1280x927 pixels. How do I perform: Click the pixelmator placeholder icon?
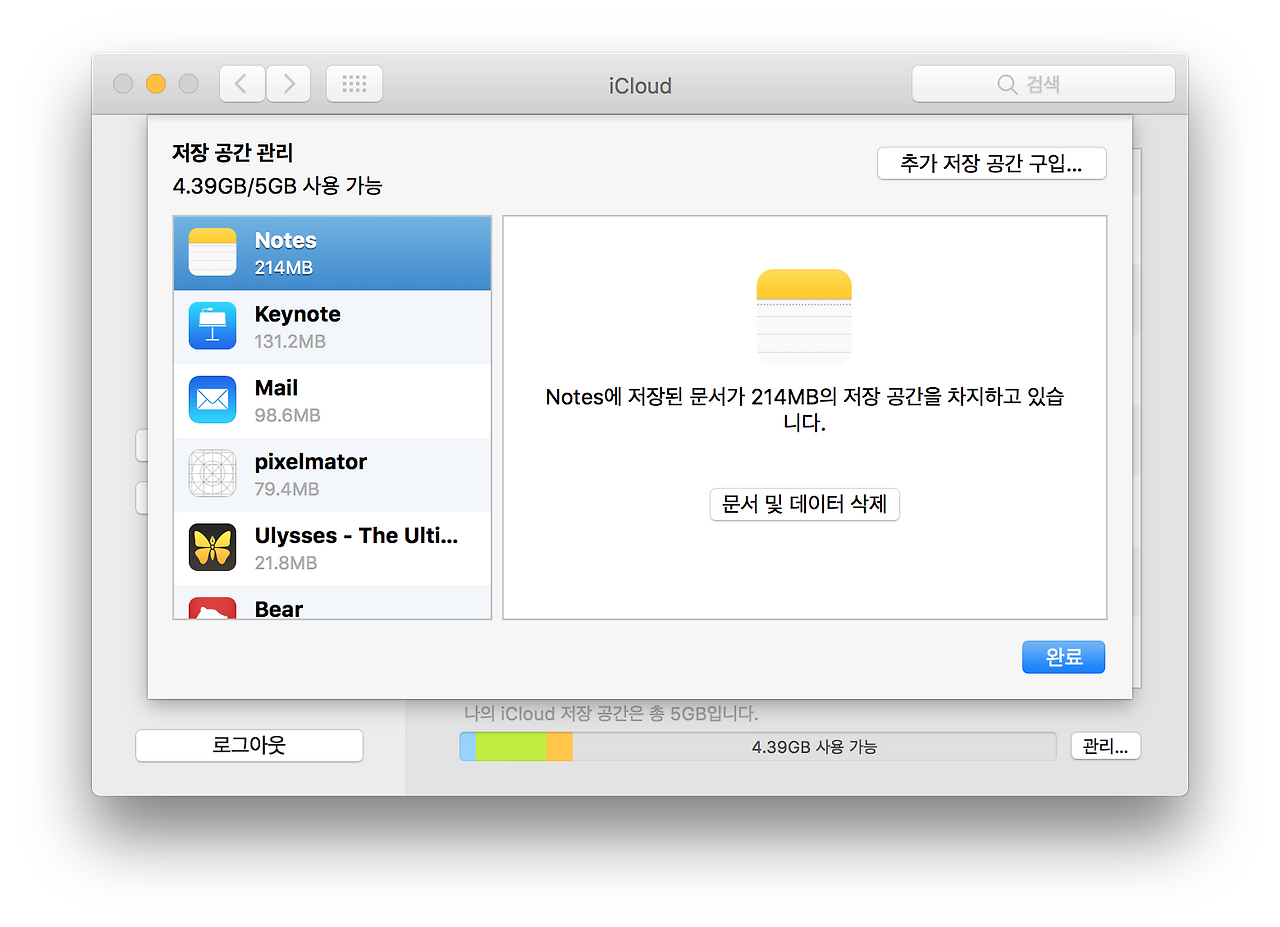click(212, 474)
